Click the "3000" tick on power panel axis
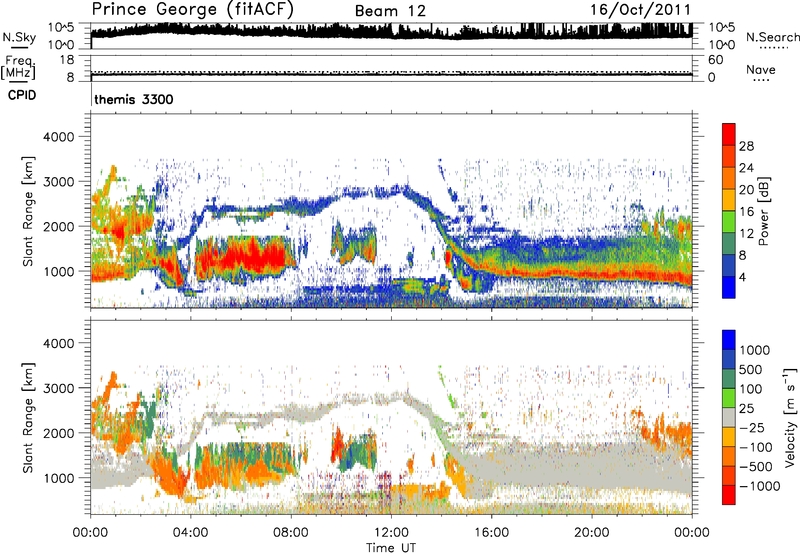Image resolution: width=800 pixels, height=554 pixels. [x=59, y=182]
